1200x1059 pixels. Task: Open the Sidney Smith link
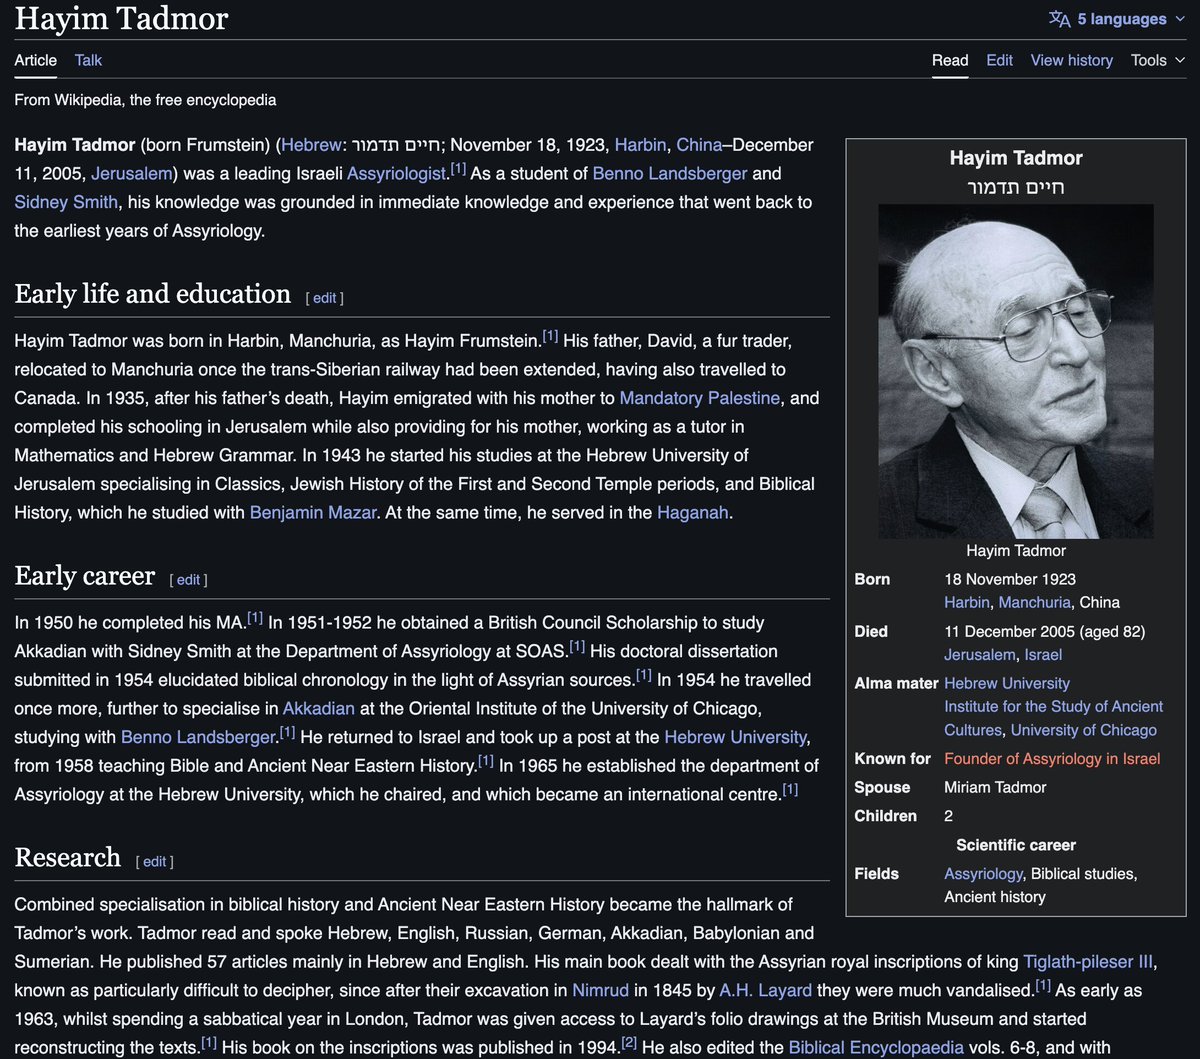pyautogui.click(x=66, y=202)
